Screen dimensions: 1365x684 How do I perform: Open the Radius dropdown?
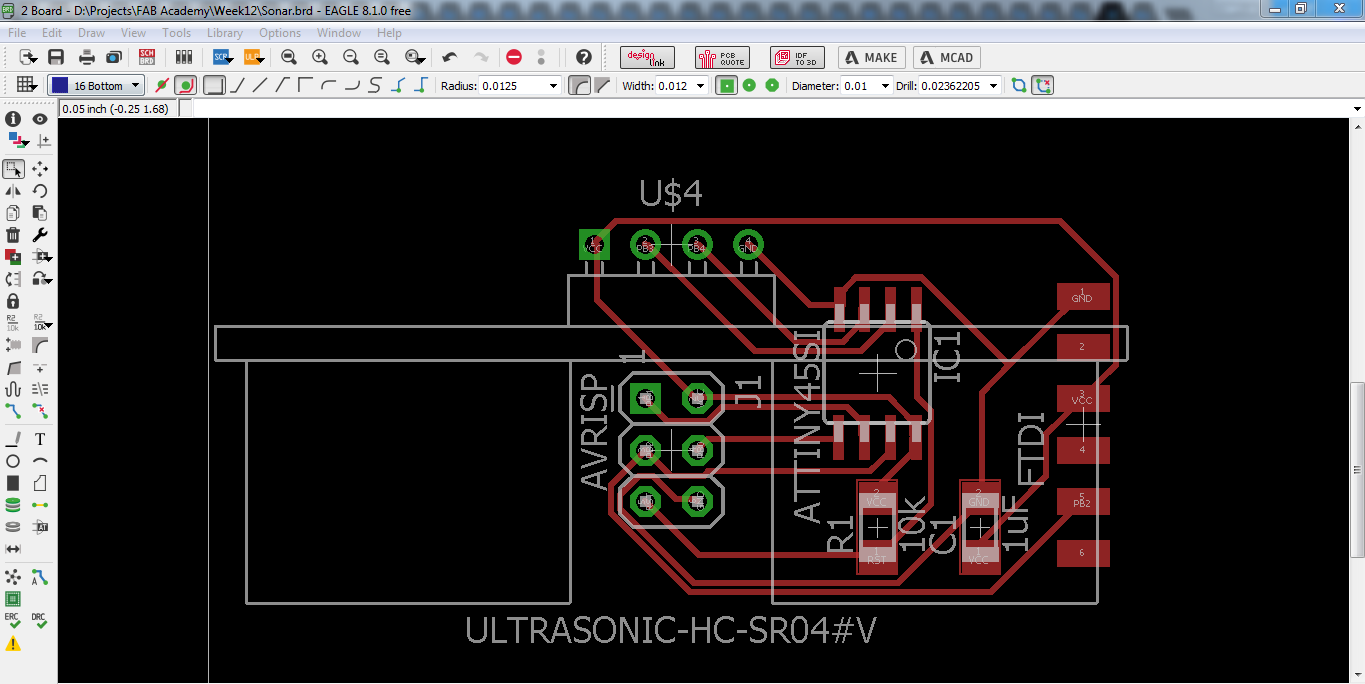click(x=554, y=86)
